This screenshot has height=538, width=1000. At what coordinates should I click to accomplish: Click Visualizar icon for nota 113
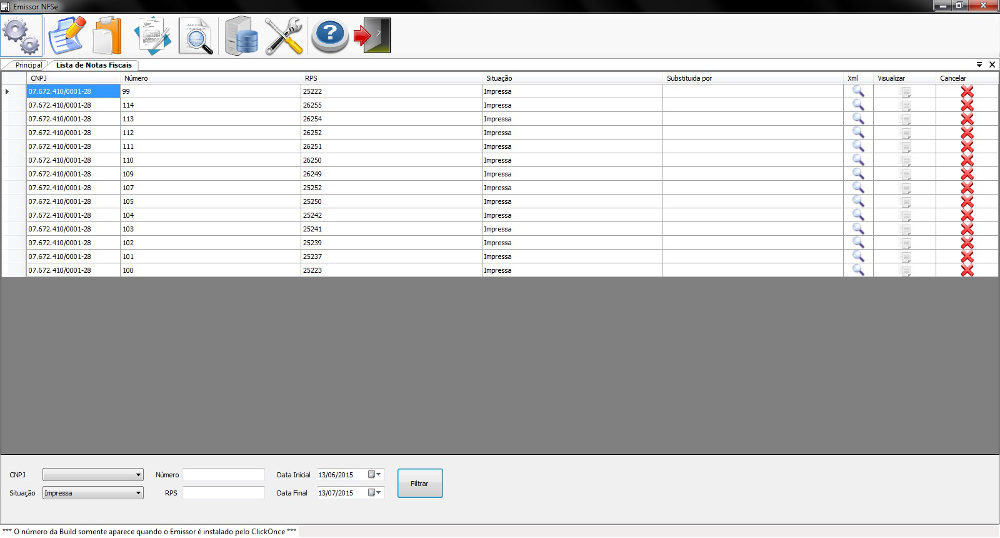[x=906, y=119]
